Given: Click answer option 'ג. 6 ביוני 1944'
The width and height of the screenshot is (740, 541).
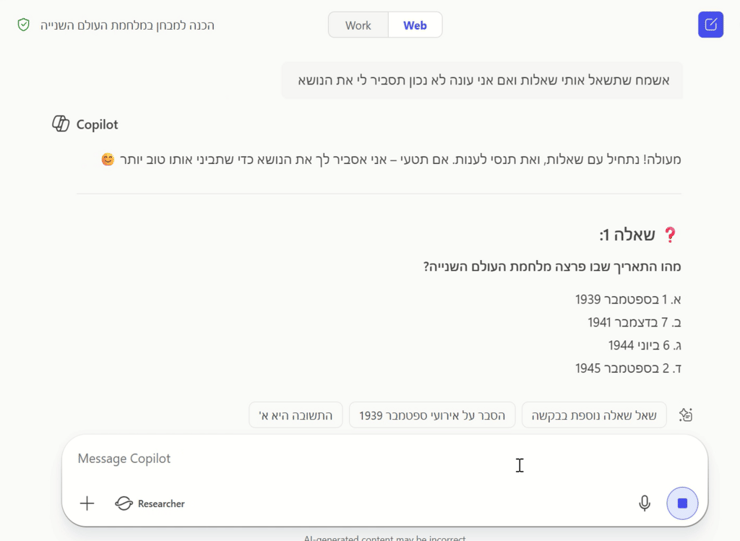Looking at the screenshot, I should point(645,346).
